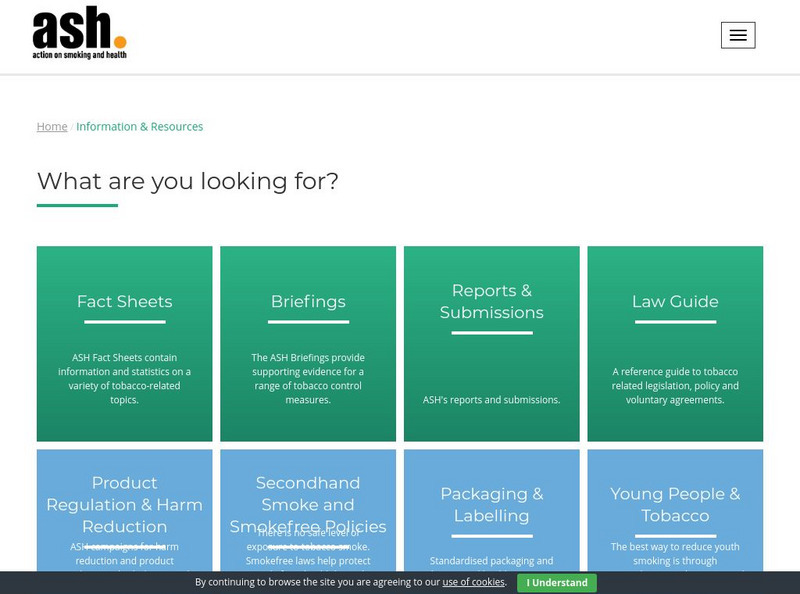Open the hamburger navigation menu

click(738, 35)
